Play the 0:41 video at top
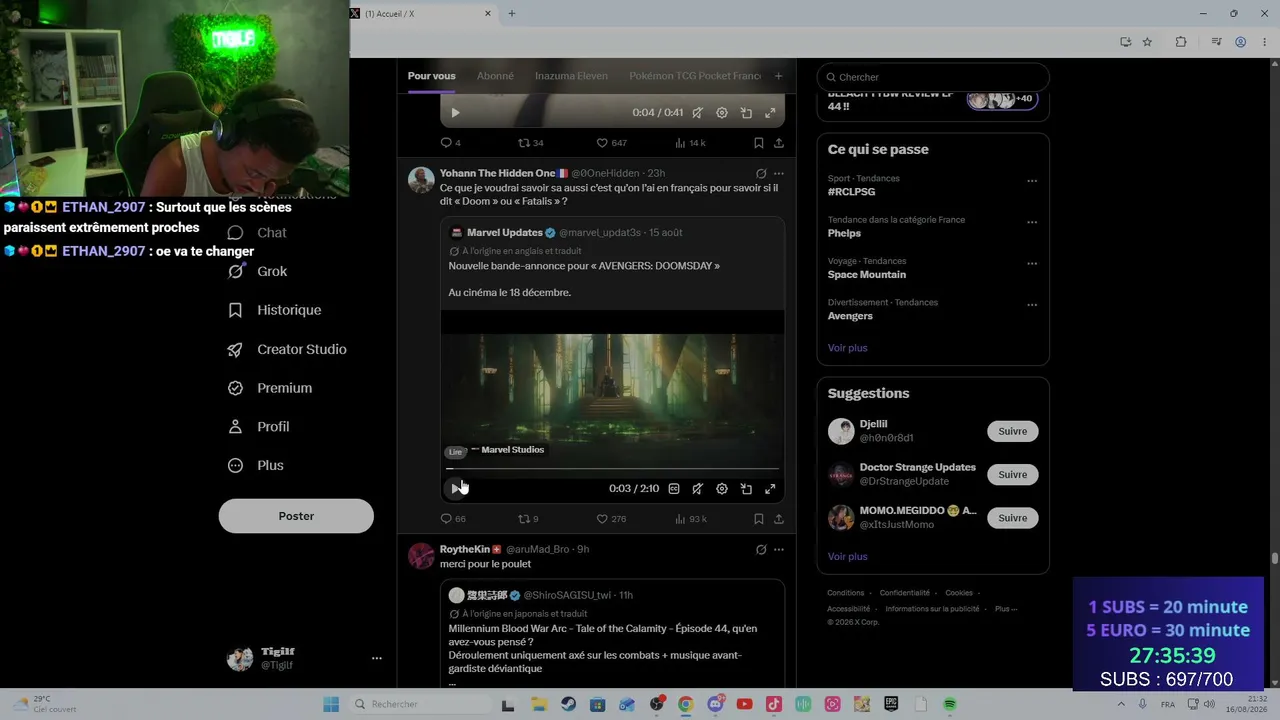The width and height of the screenshot is (1280, 720). 455,113
